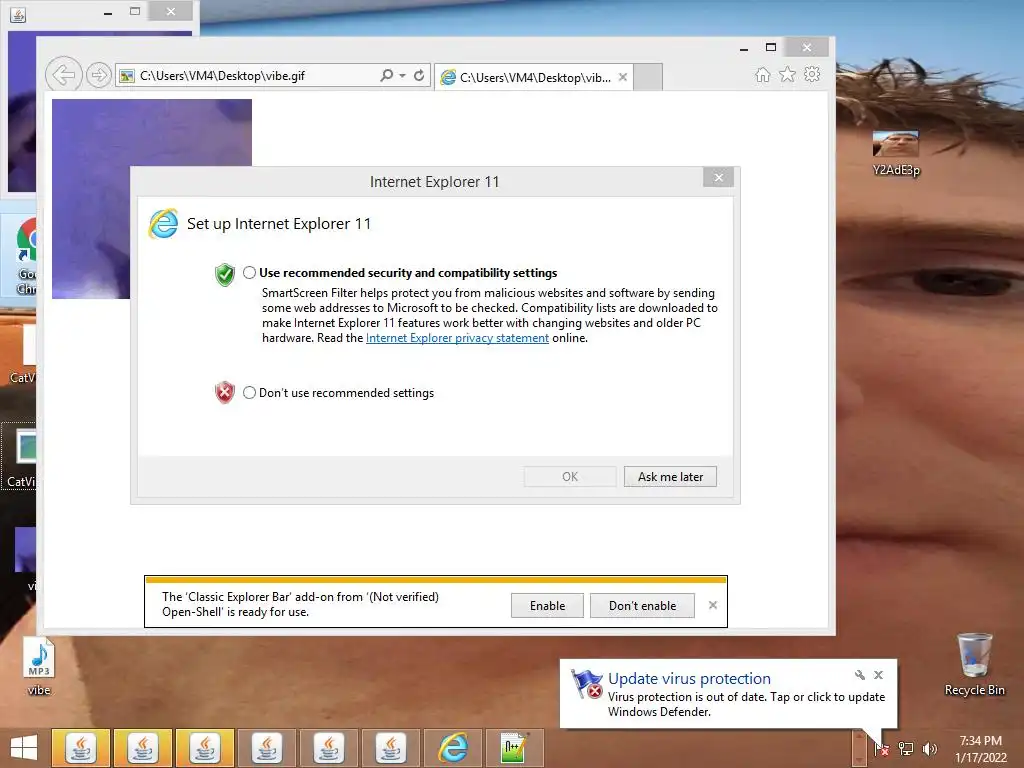Refresh the vibe.gif page
1024x768 pixels.
419,76
